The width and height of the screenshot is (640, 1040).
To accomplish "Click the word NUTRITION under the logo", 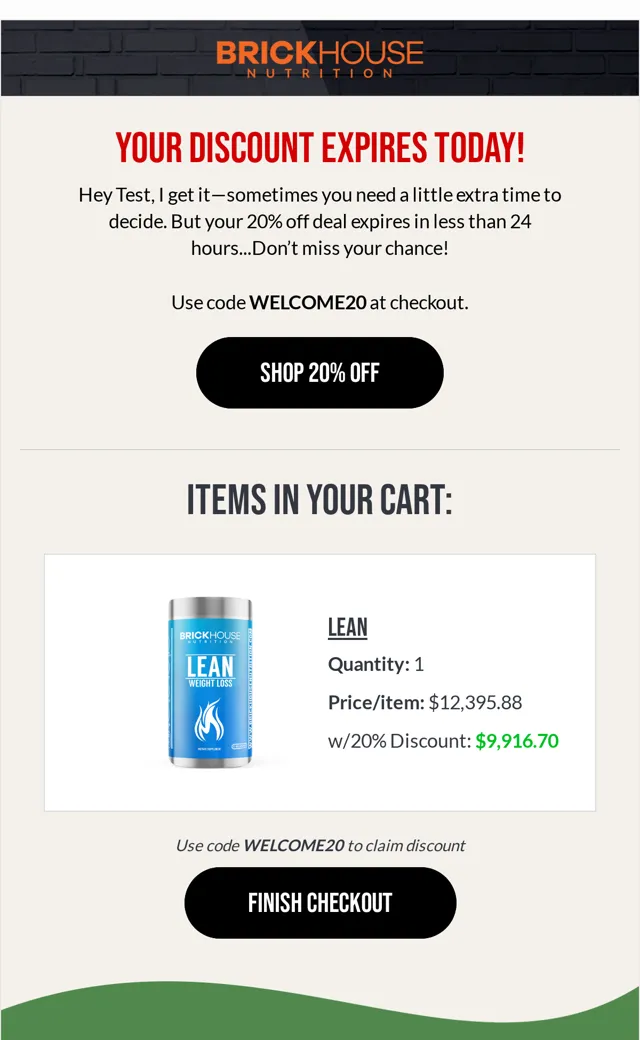I will [320, 74].
